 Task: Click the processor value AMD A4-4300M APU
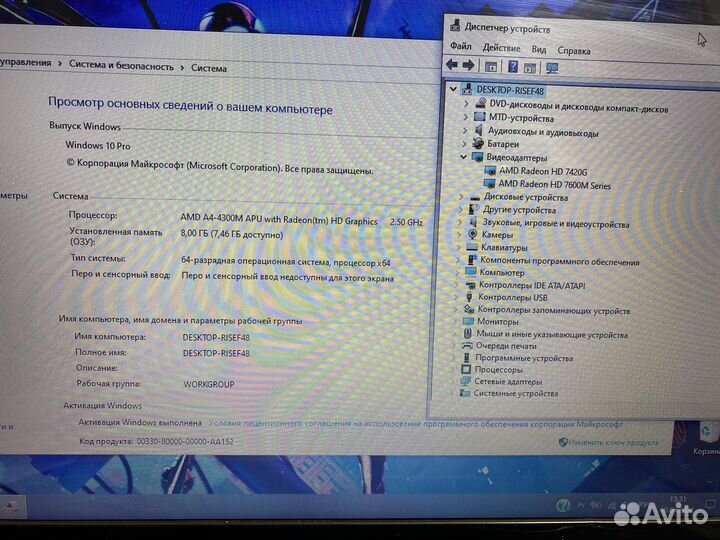[279, 219]
